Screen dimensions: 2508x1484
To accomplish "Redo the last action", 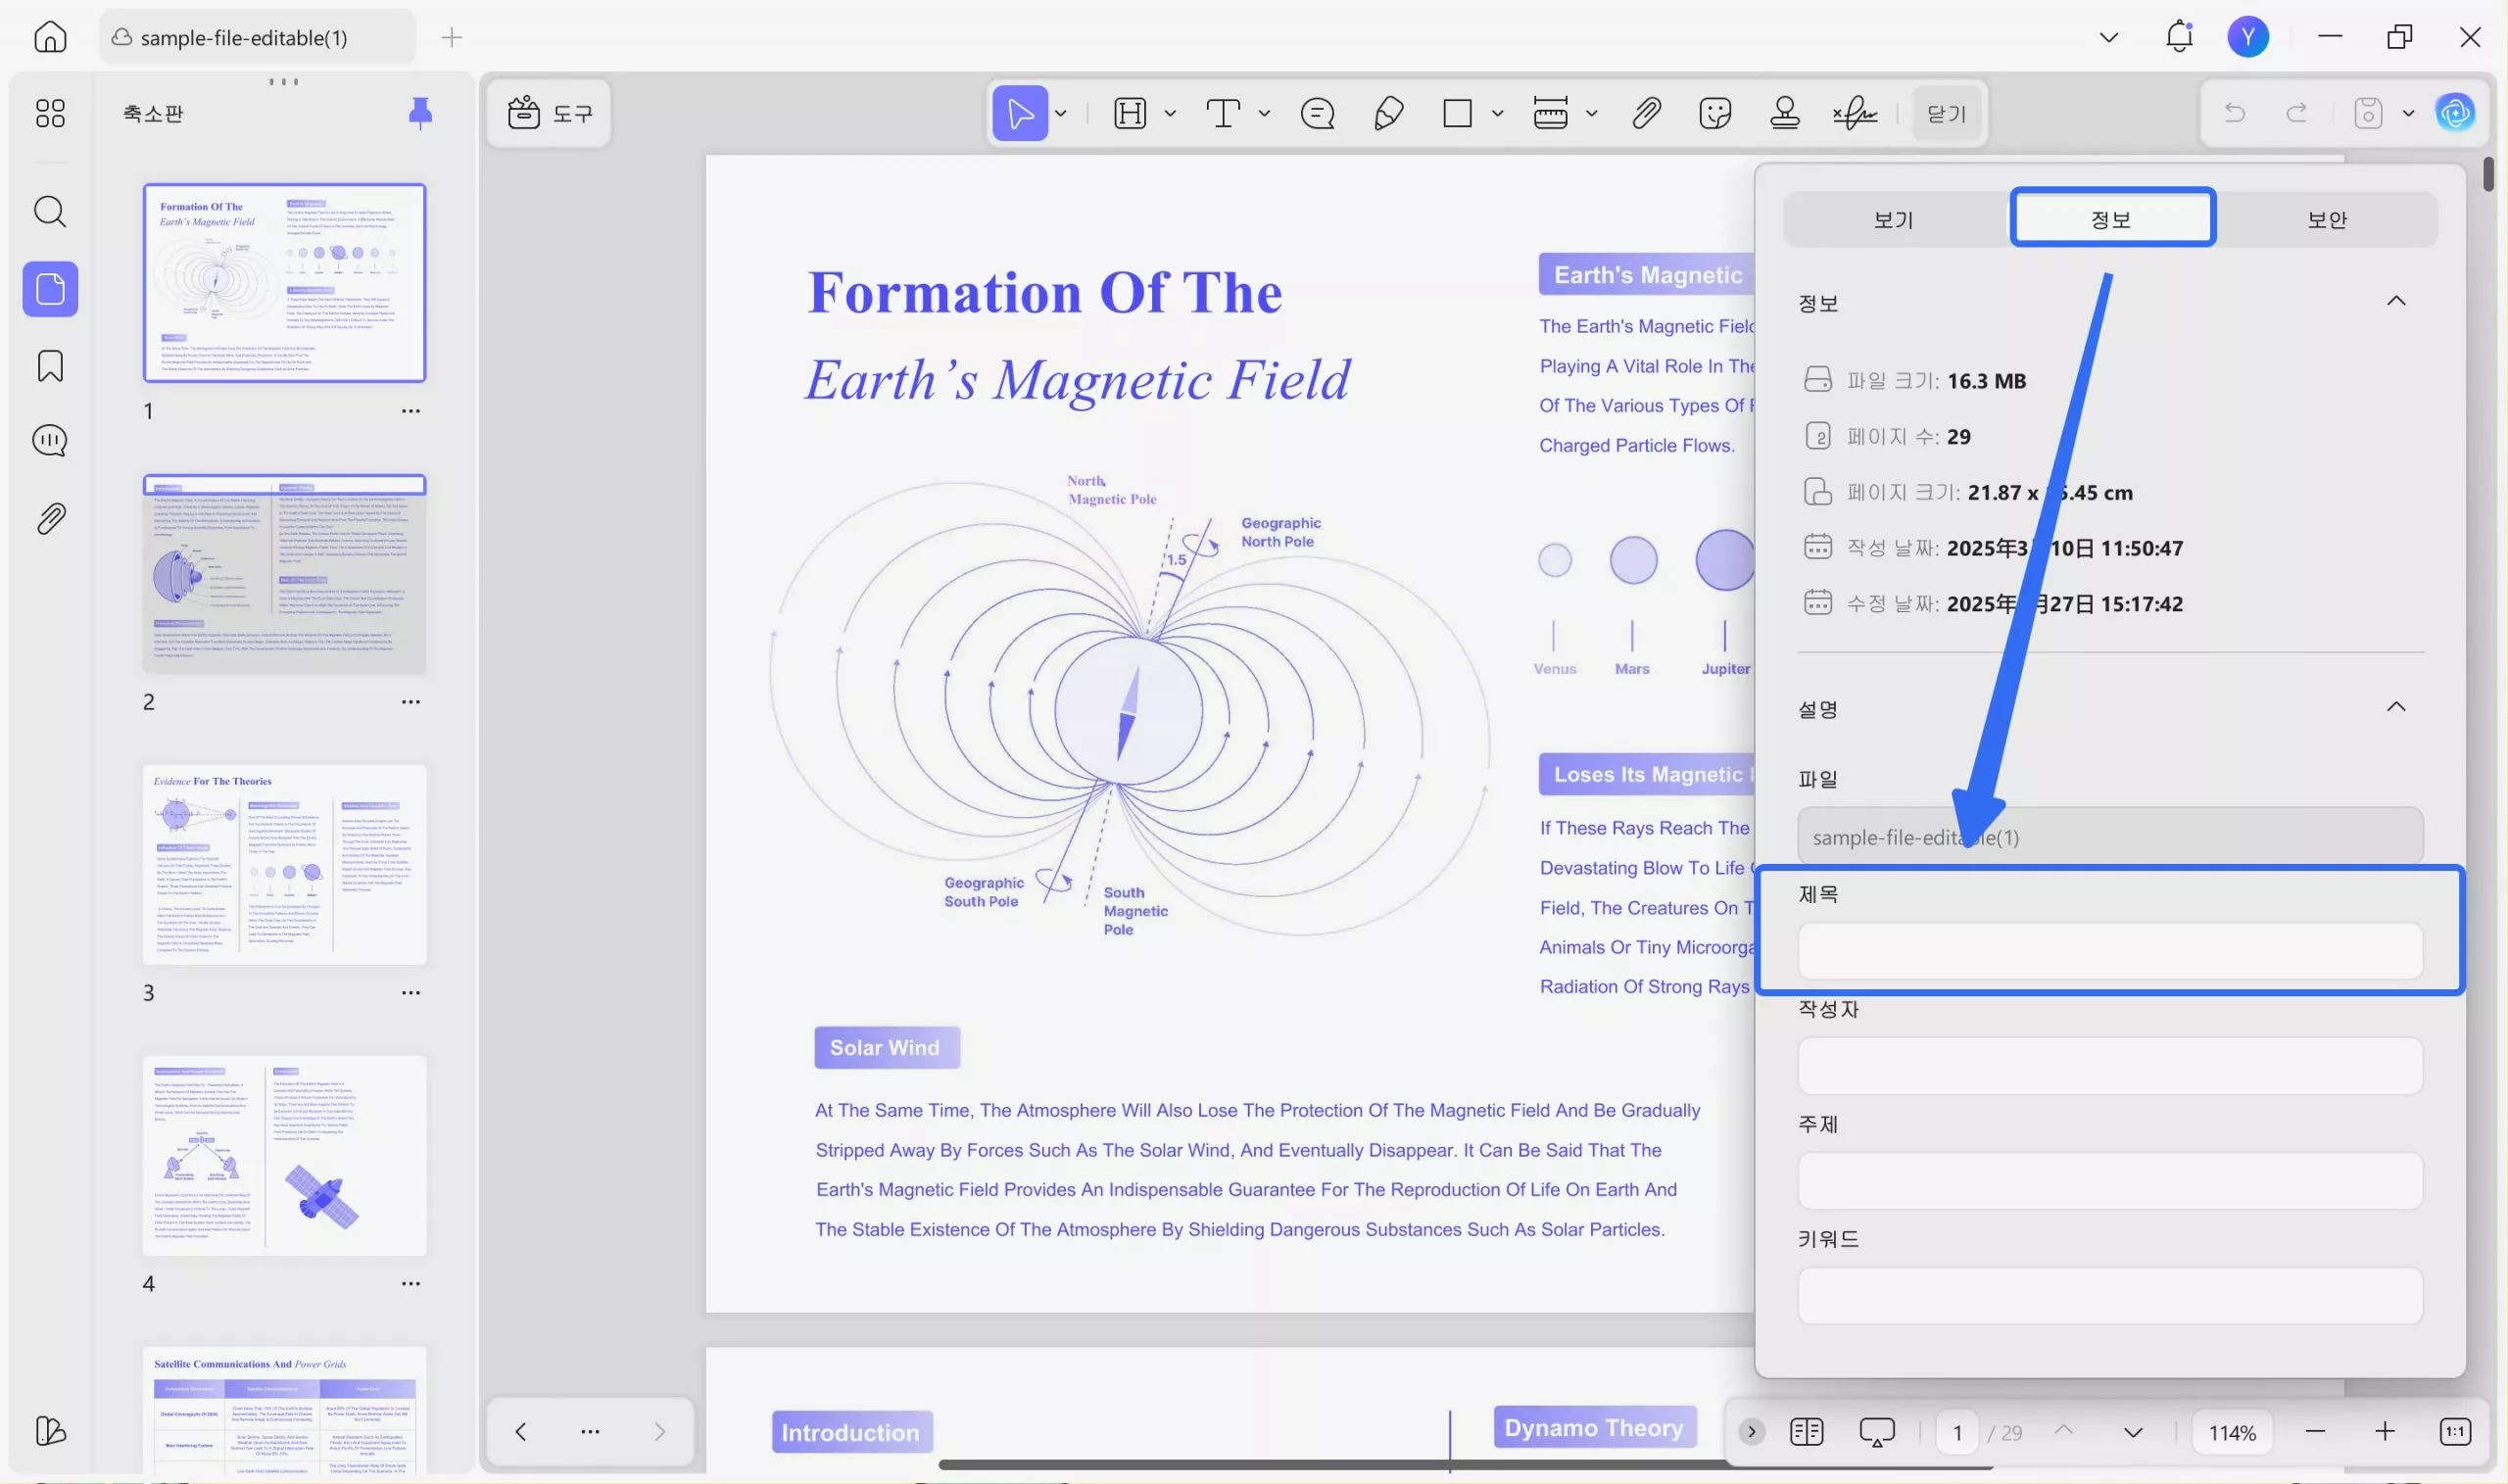I will [2297, 113].
